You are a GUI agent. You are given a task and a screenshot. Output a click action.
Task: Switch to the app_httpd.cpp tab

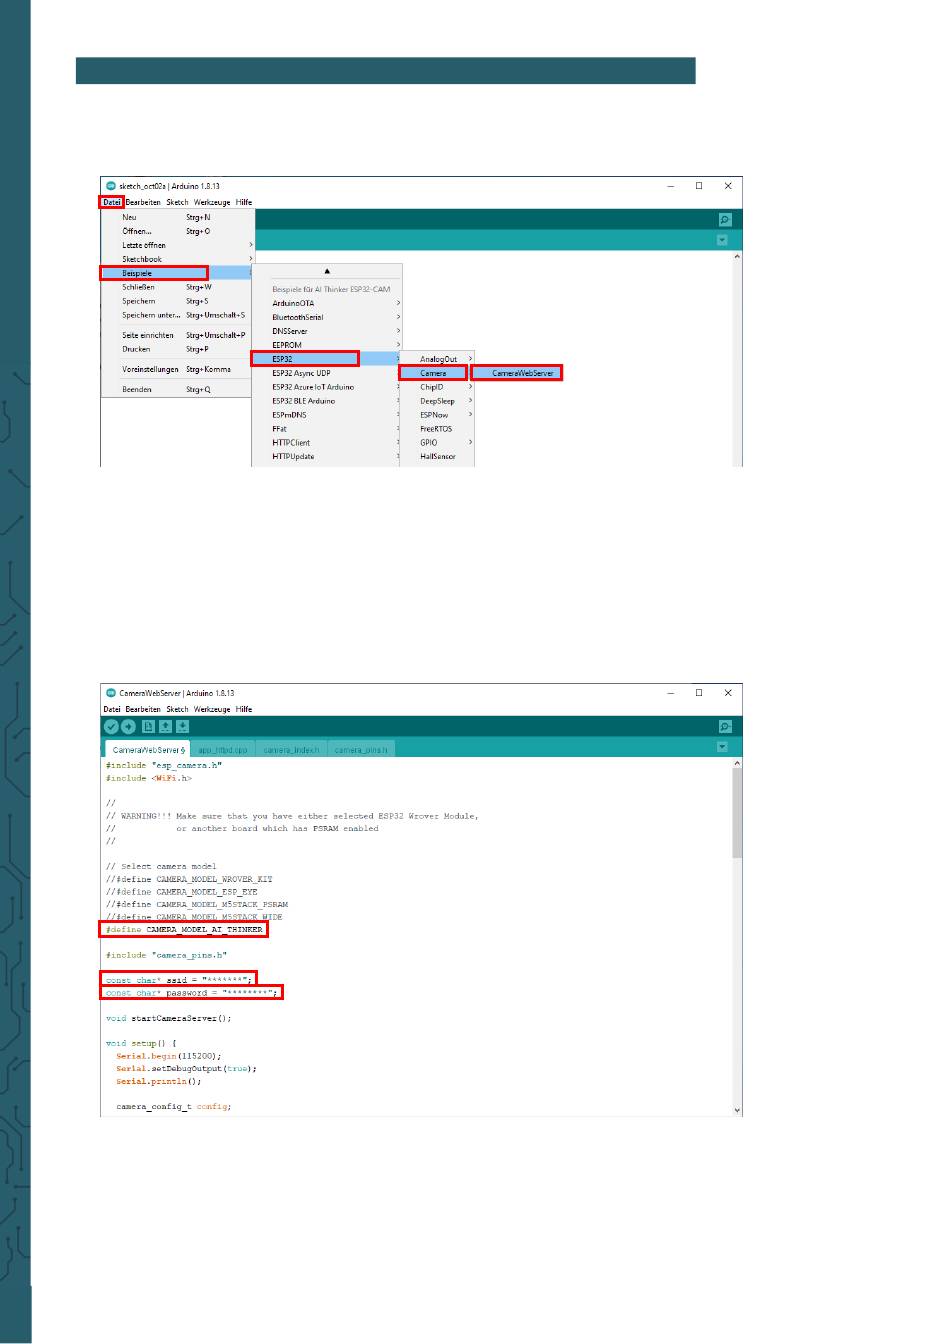coord(222,750)
